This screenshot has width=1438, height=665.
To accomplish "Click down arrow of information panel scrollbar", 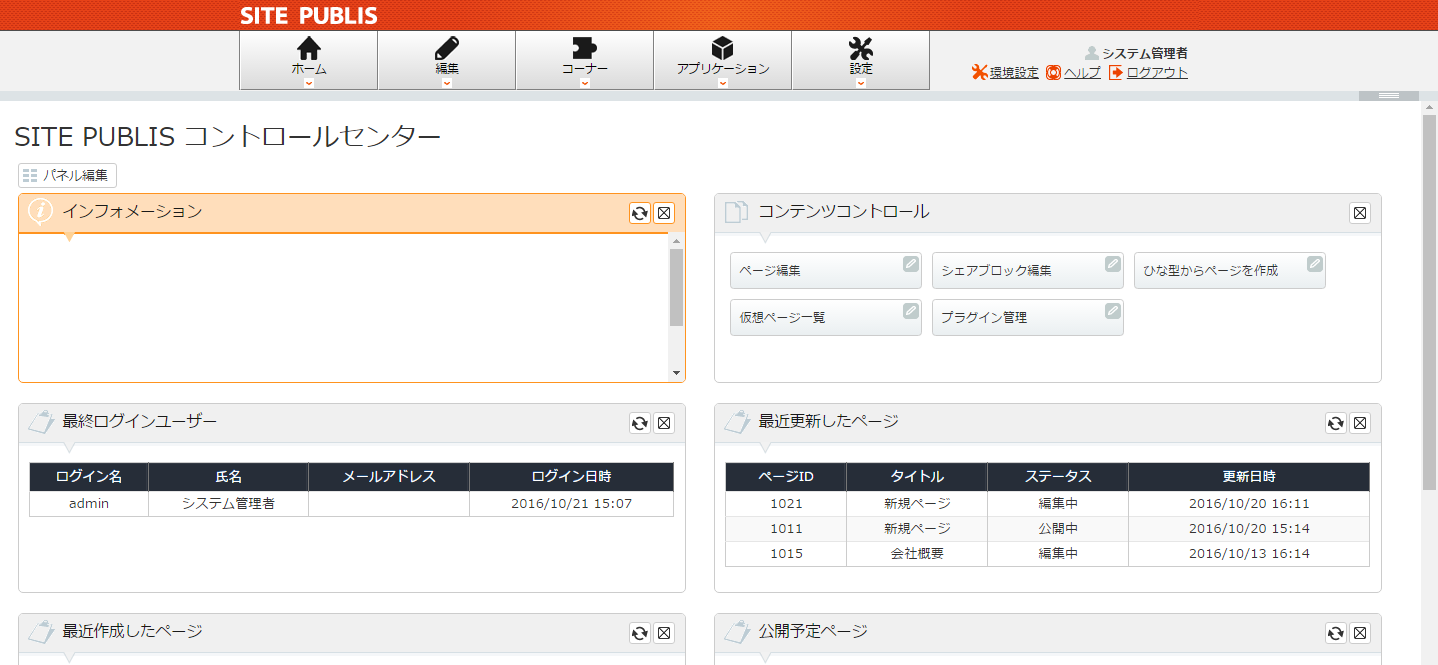I will tap(677, 373).
